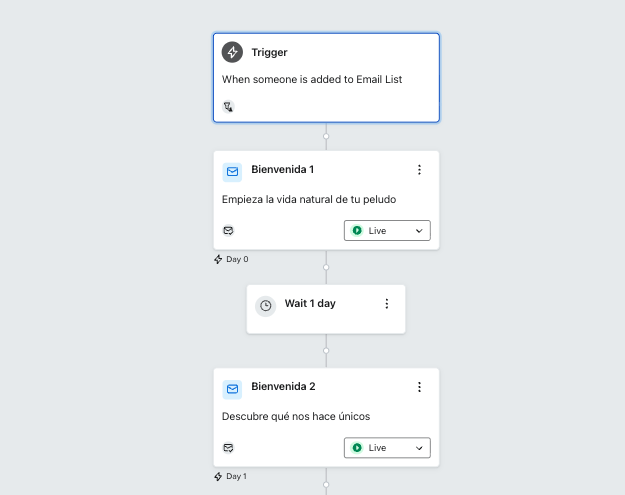625x495 pixels.
Task: Click the Trigger lightning bolt icon
Action: [x=232, y=52]
